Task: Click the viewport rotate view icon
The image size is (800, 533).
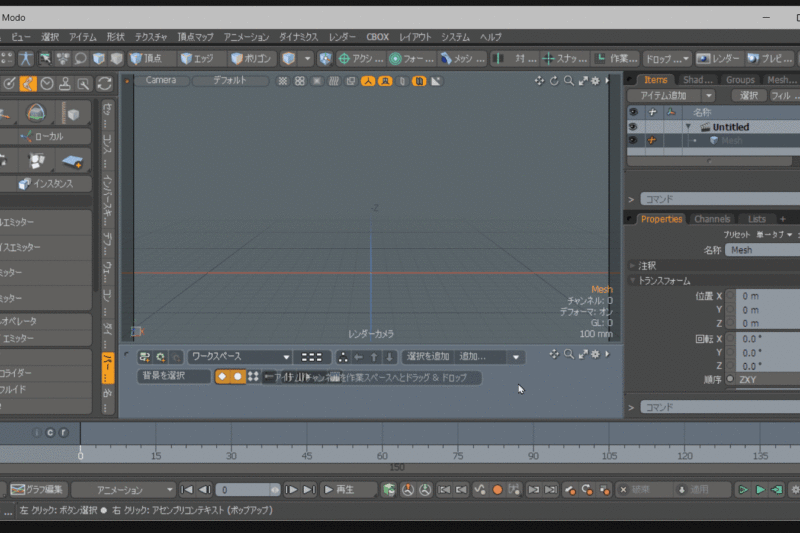Action: 554,80
